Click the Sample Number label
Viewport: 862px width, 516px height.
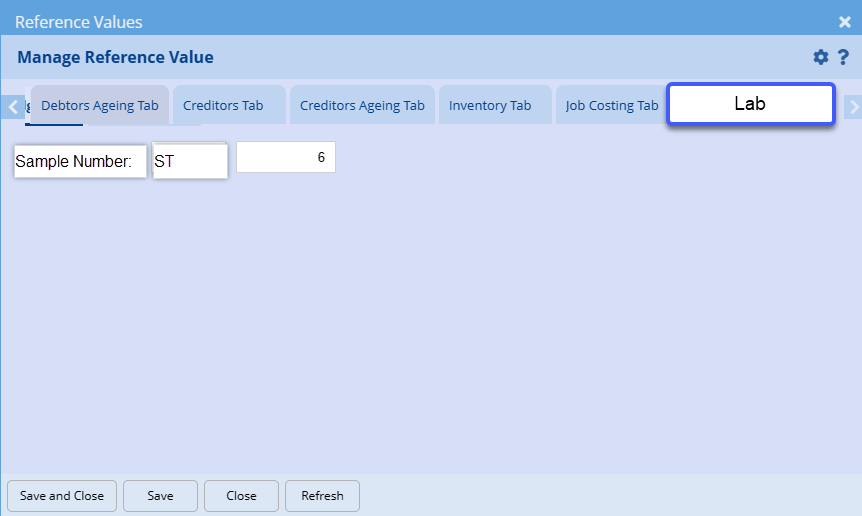(80, 161)
